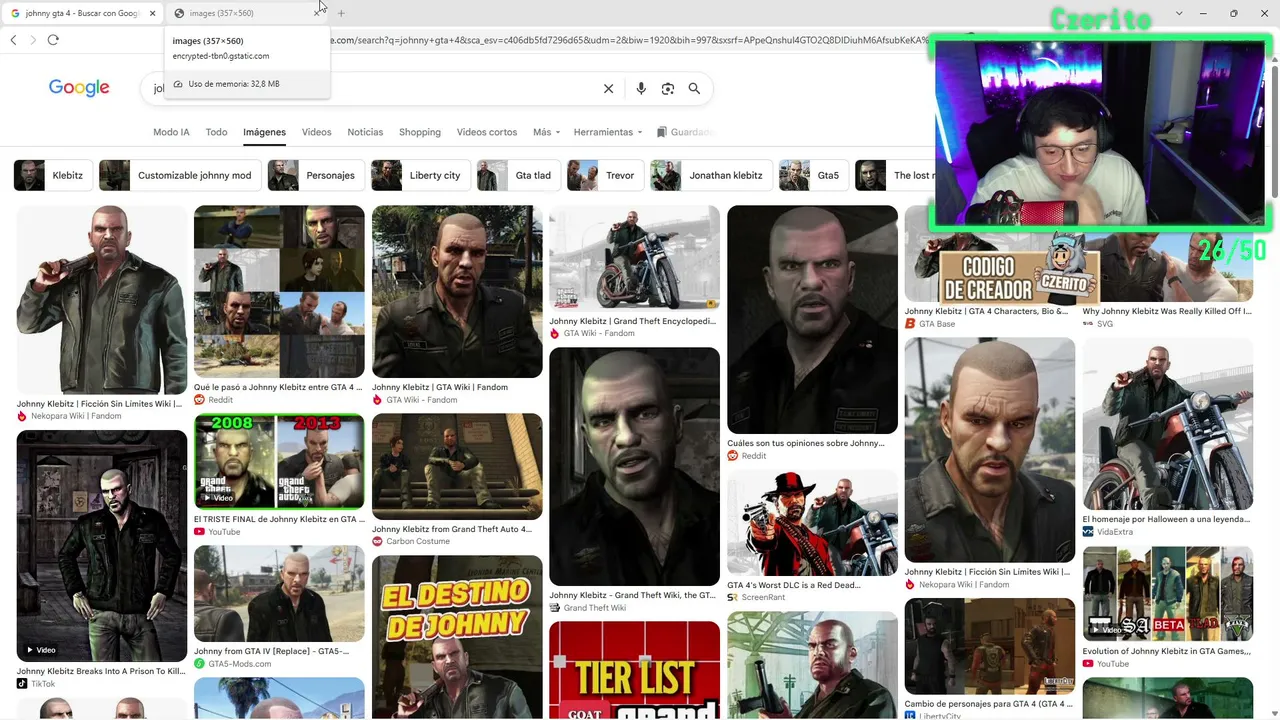This screenshot has height=720, width=1280.
Task: Open "GTA 4's Worst DLC" image result
Action: 812,523
